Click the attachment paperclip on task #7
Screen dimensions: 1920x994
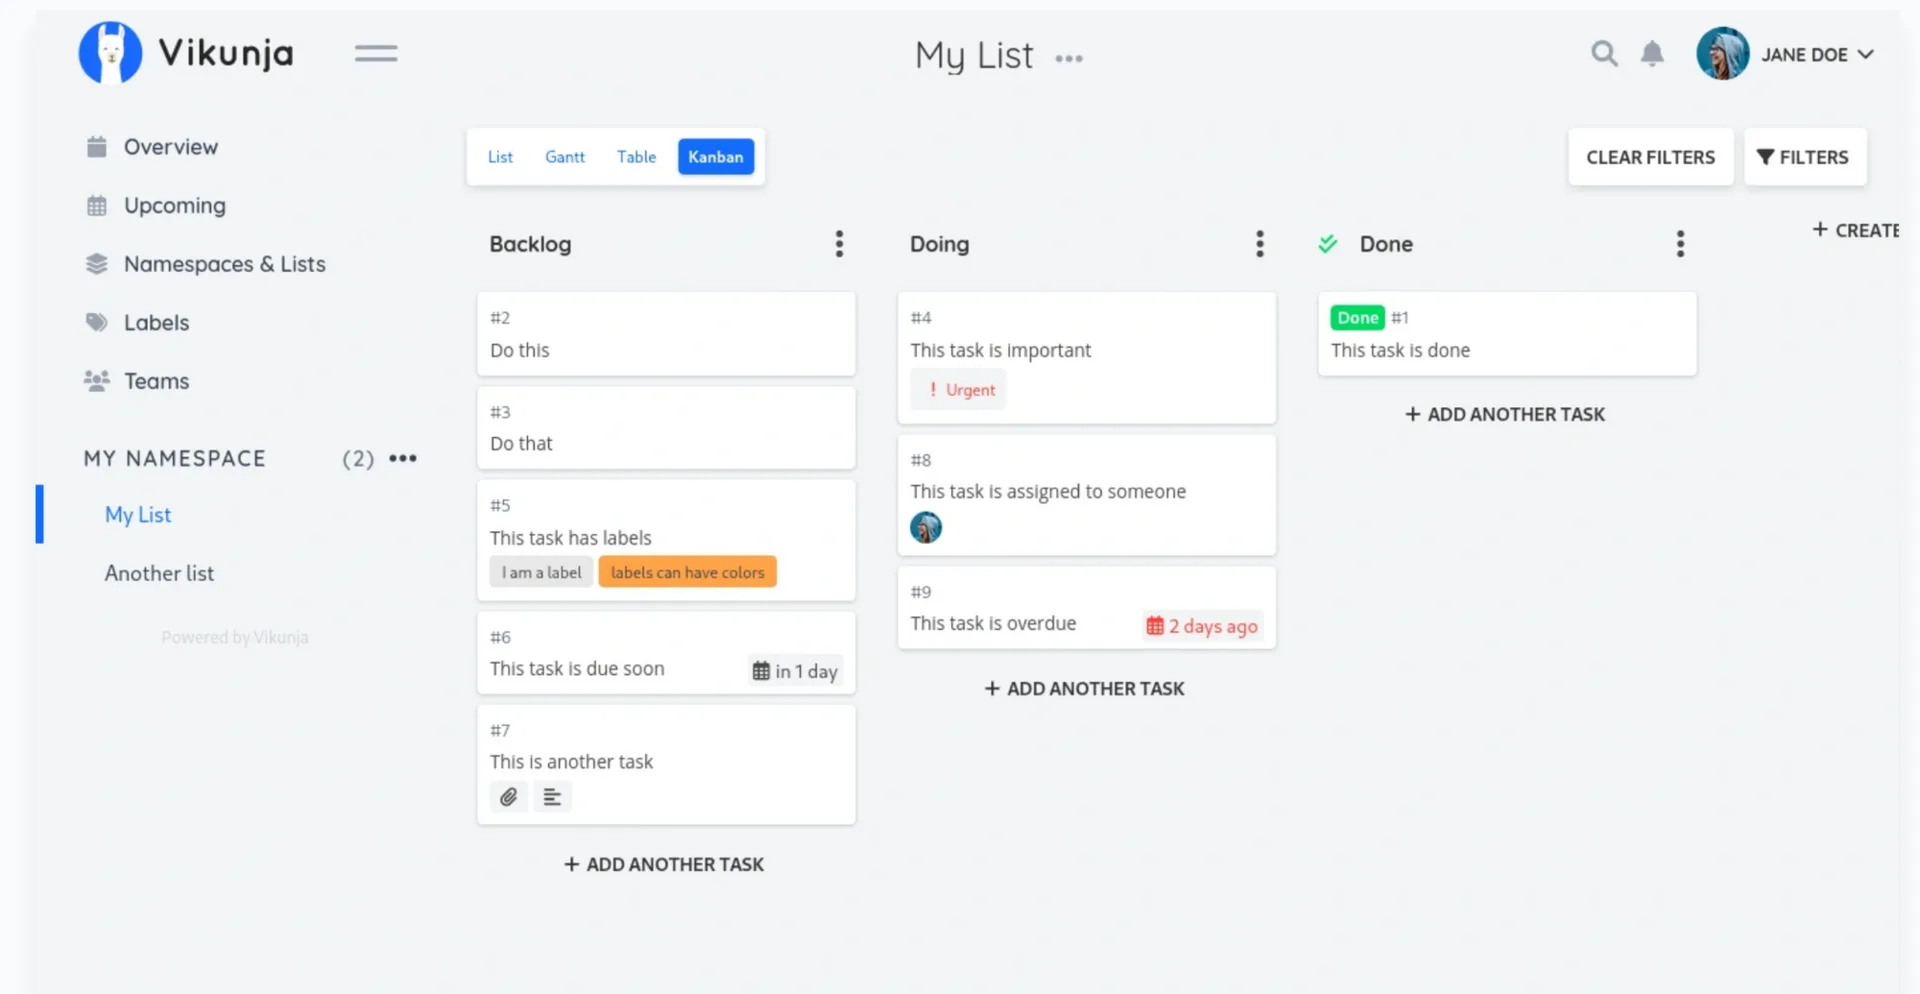tap(508, 797)
